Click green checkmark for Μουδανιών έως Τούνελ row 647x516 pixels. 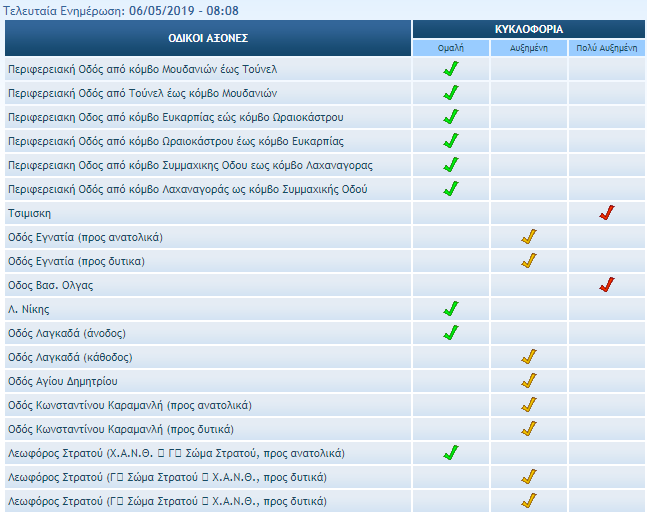450,69
